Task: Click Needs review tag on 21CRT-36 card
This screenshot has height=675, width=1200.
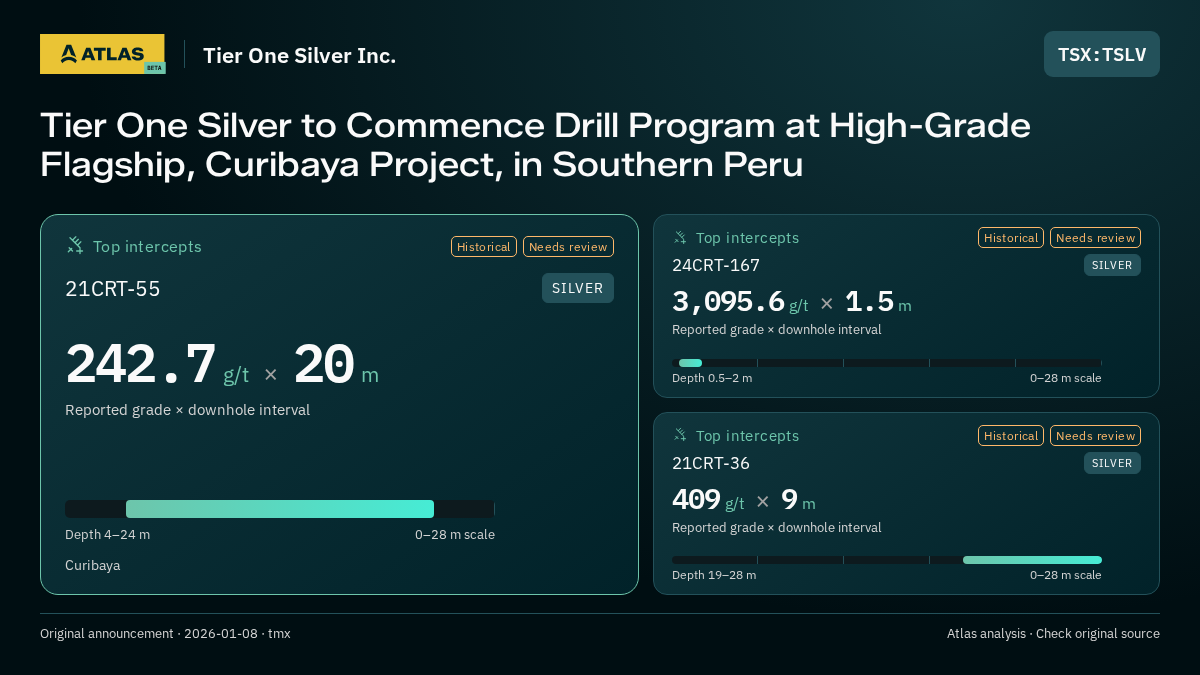Action: point(1095,436)
